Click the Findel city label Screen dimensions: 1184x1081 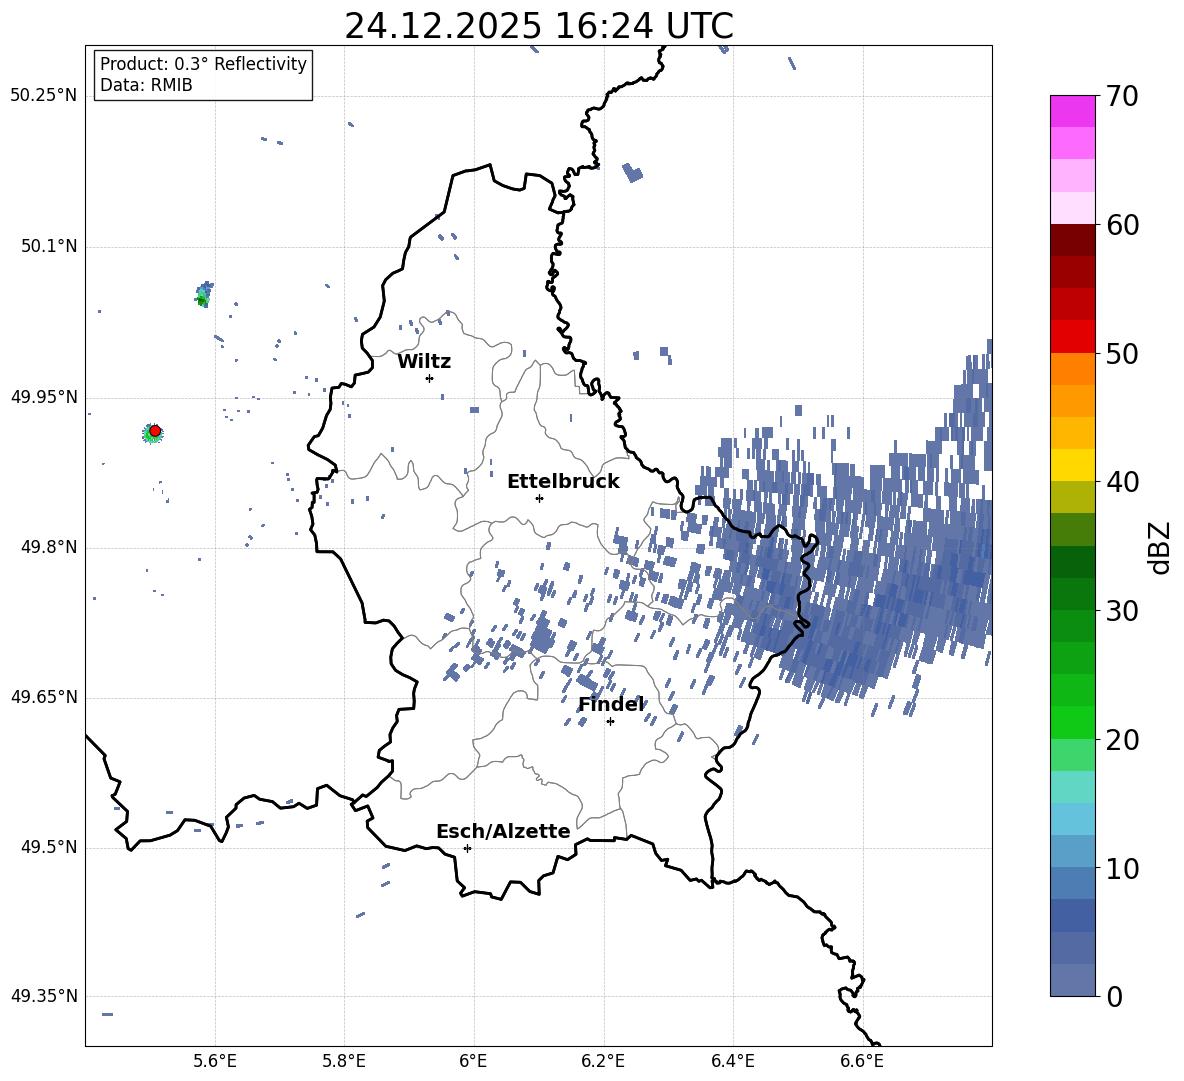coord(611,705)
